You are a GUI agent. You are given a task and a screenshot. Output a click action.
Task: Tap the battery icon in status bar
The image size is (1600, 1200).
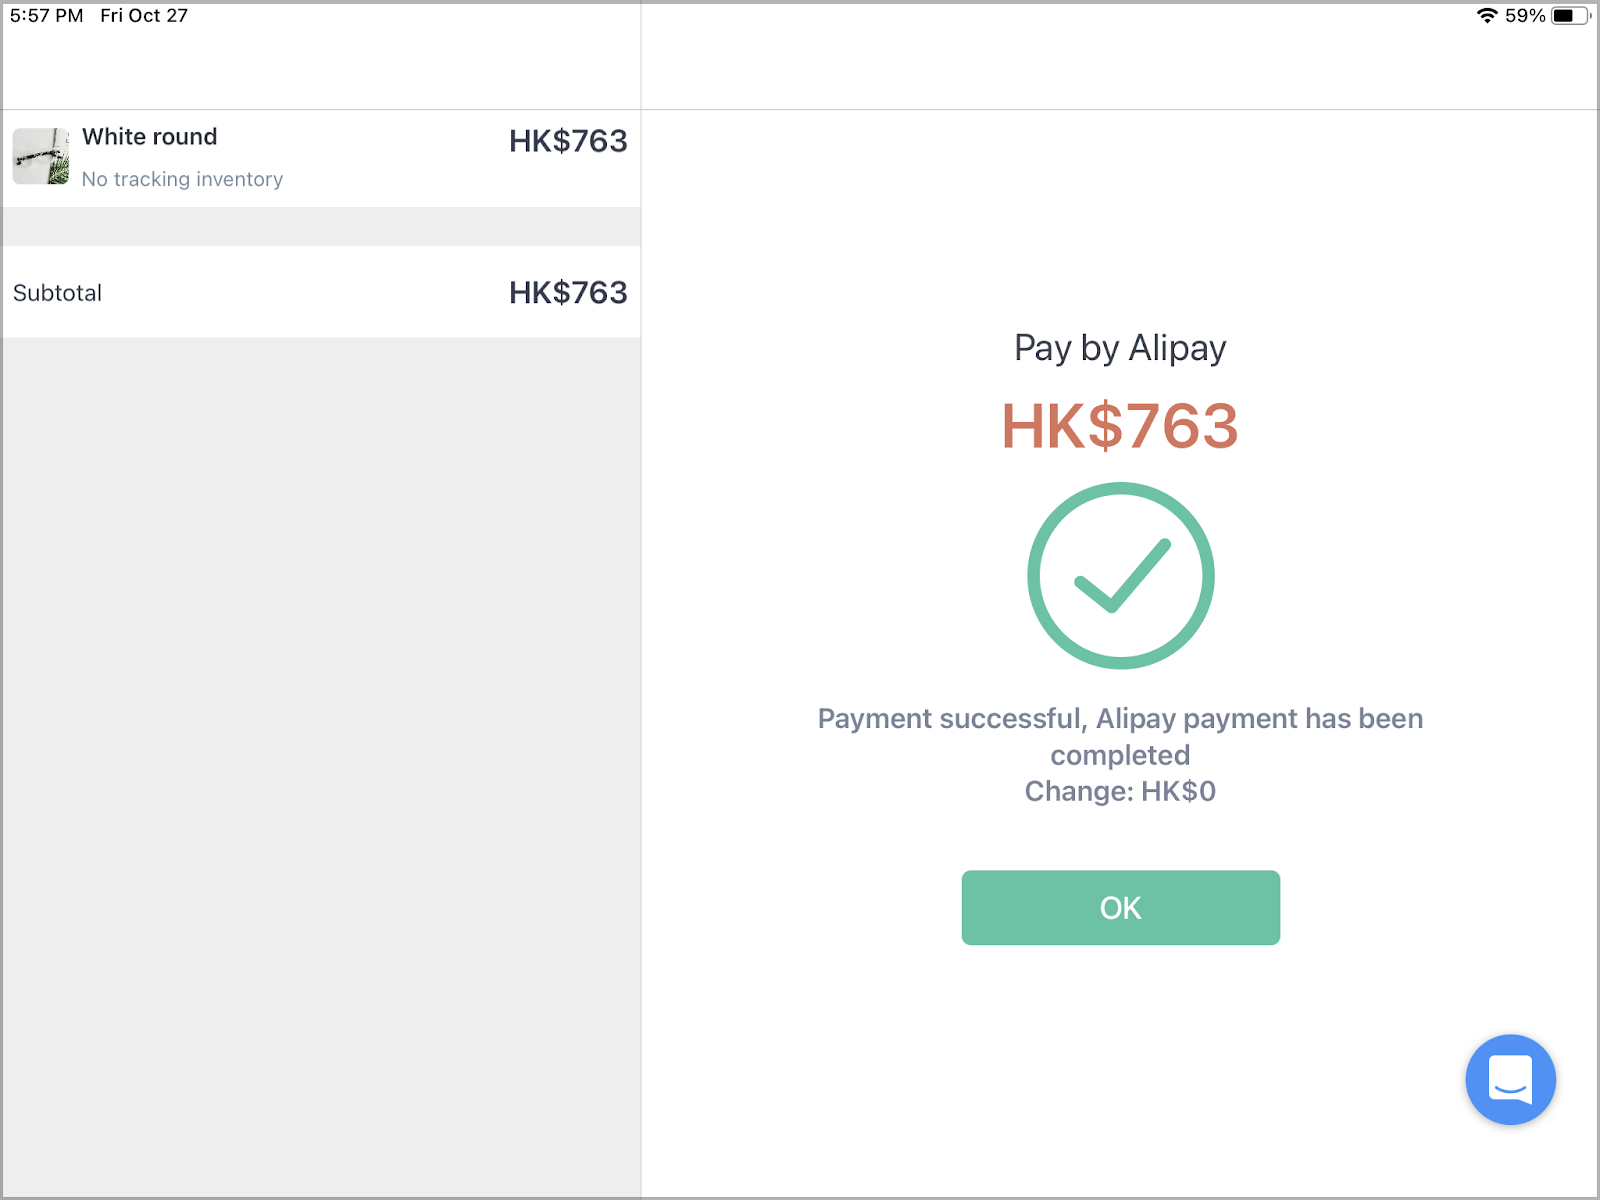[x=1568, y=15]
